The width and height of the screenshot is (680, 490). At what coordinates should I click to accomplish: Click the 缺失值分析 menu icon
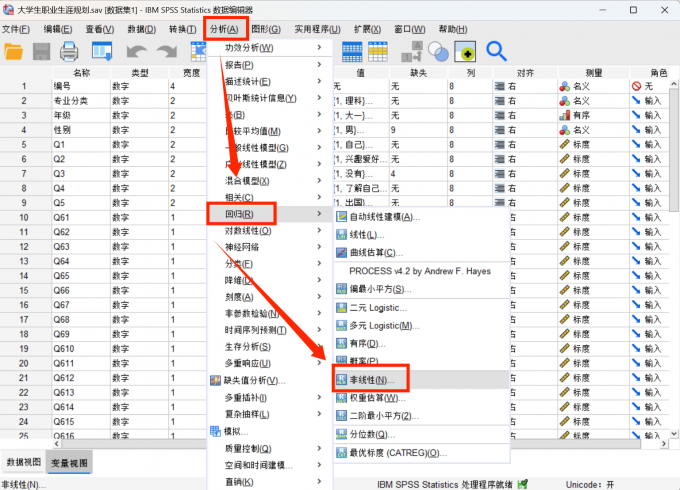point(216,381)
